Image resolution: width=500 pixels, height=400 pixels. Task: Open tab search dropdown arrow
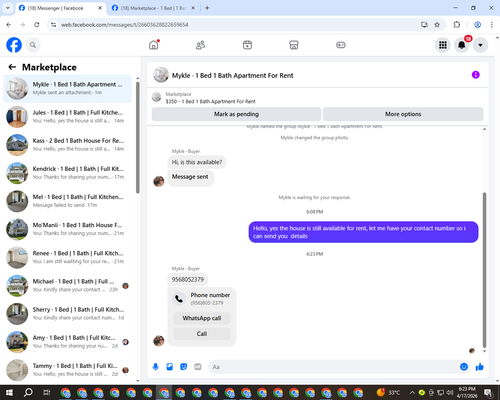tap(8, 8)
